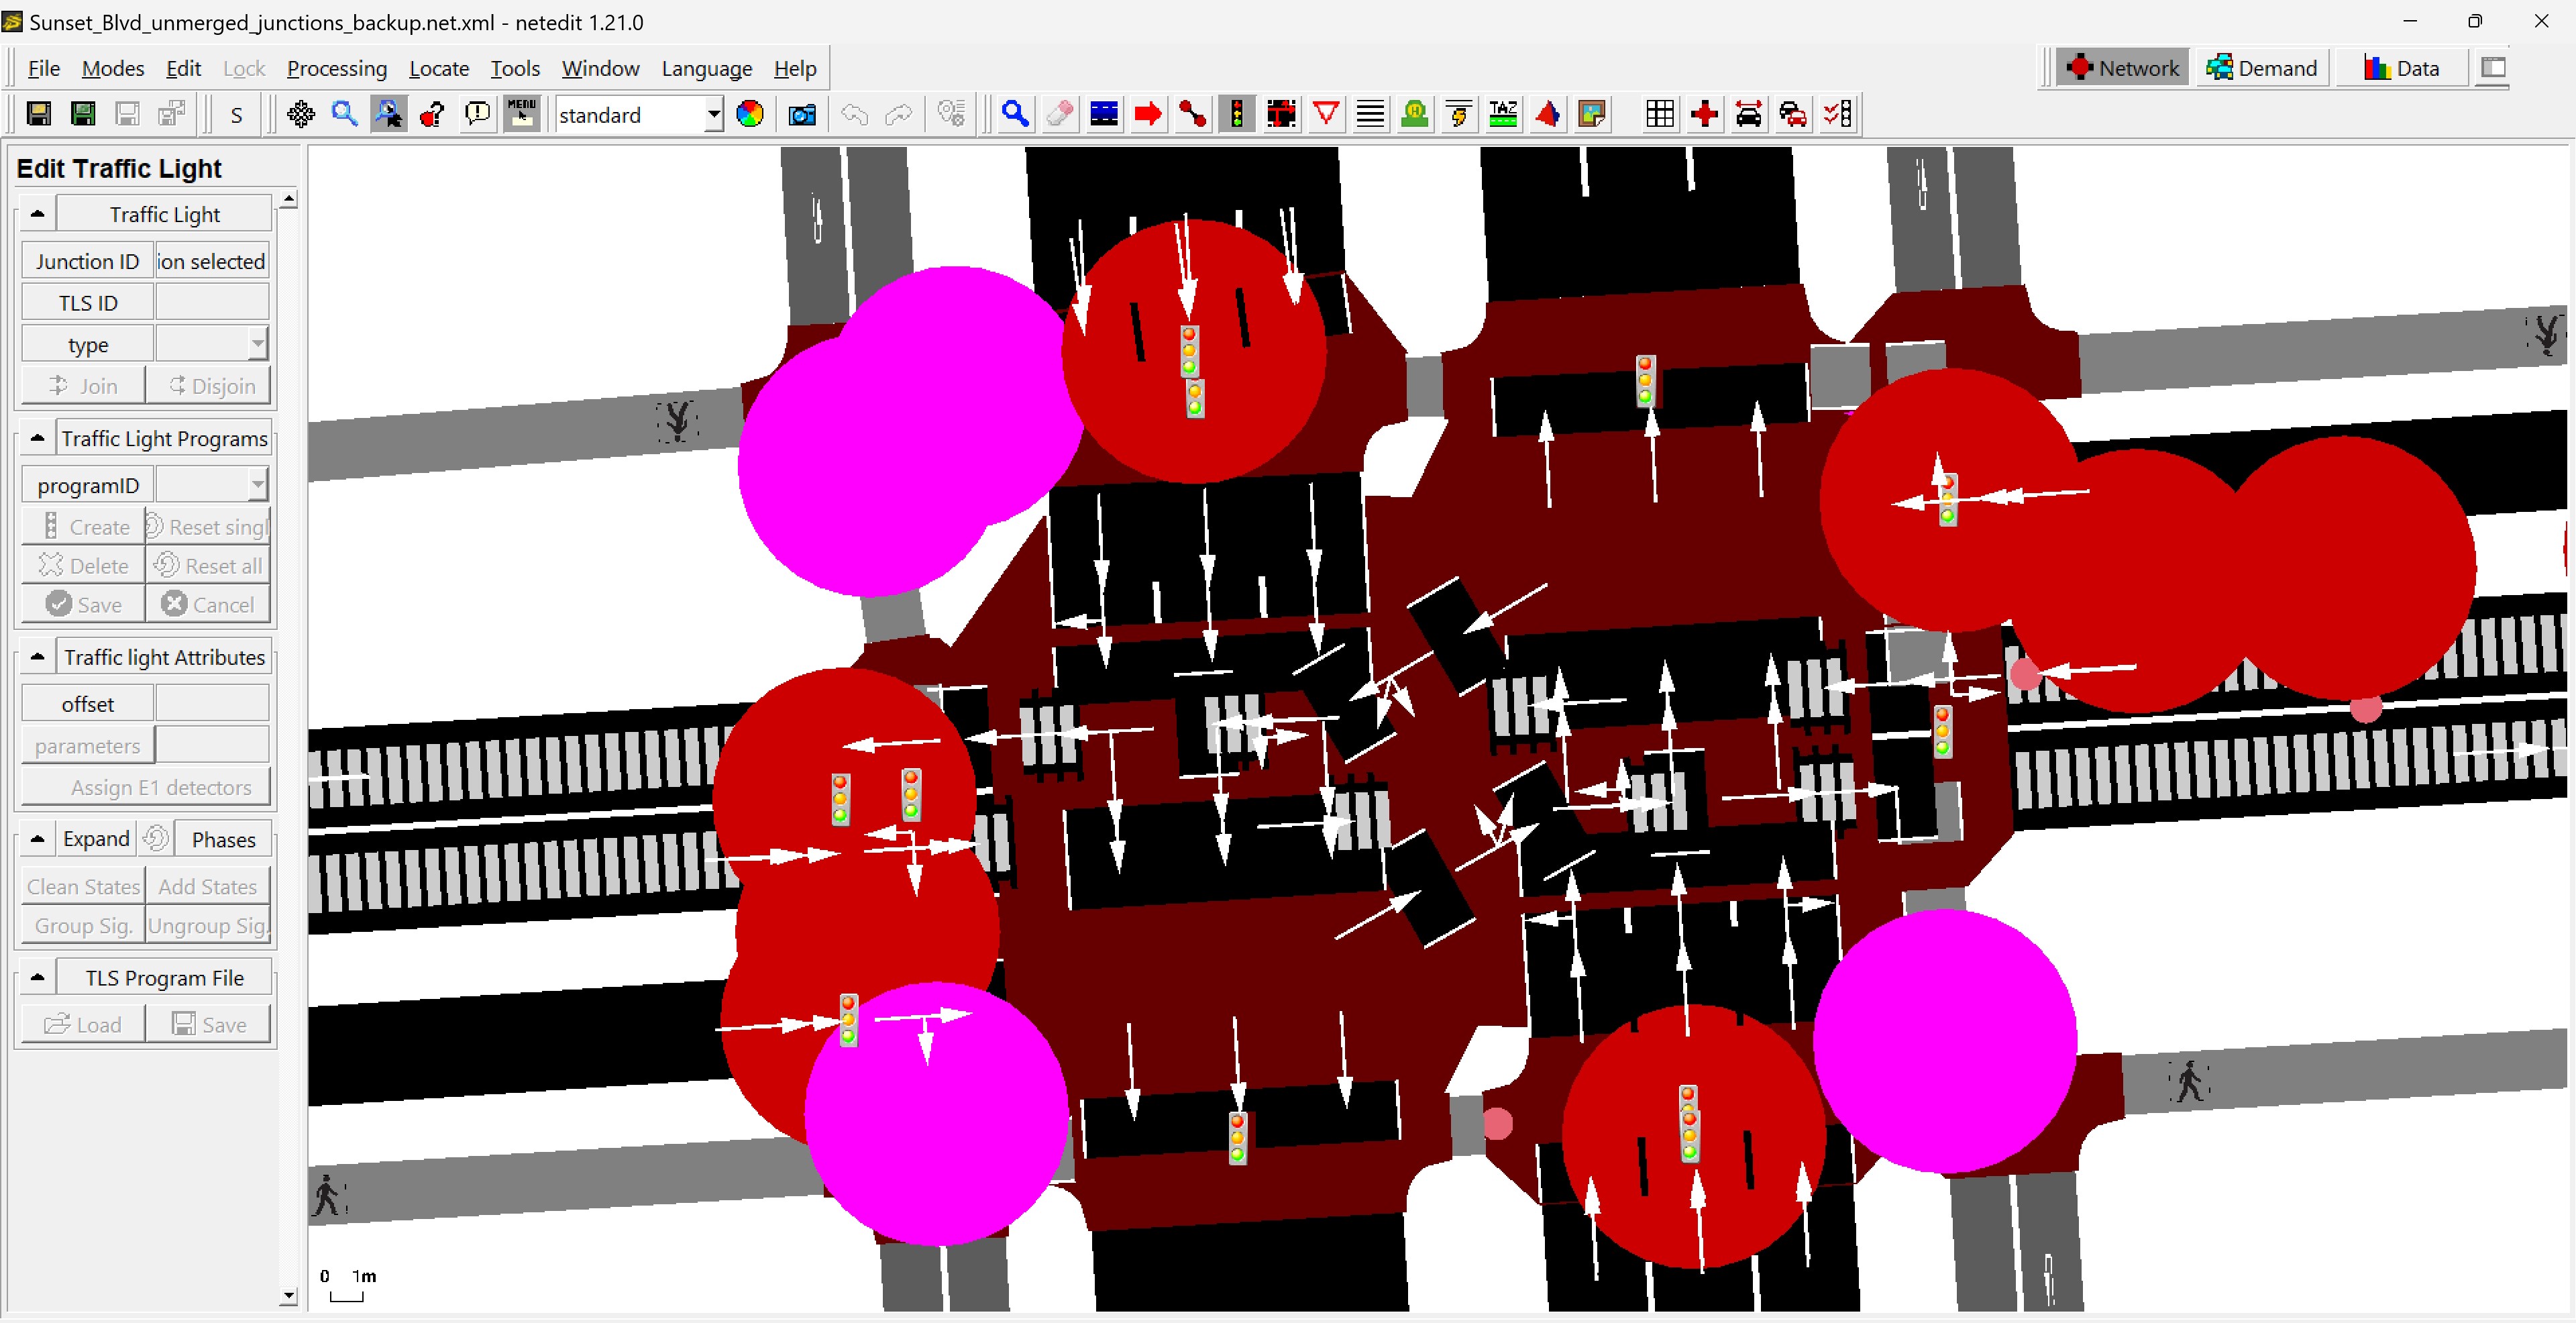Viewport: 2576px width, 1323px height.
Task: Click the question mark tooltip icon
Action: pyautogui.click(x=433, y=114)
